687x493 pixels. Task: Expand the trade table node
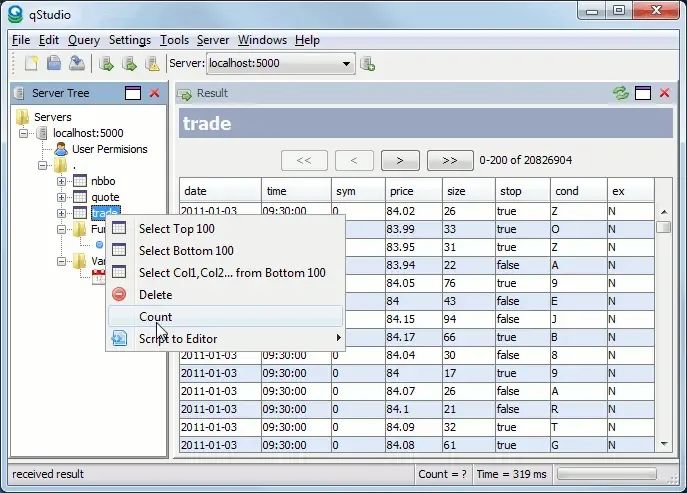click(61, 213)
